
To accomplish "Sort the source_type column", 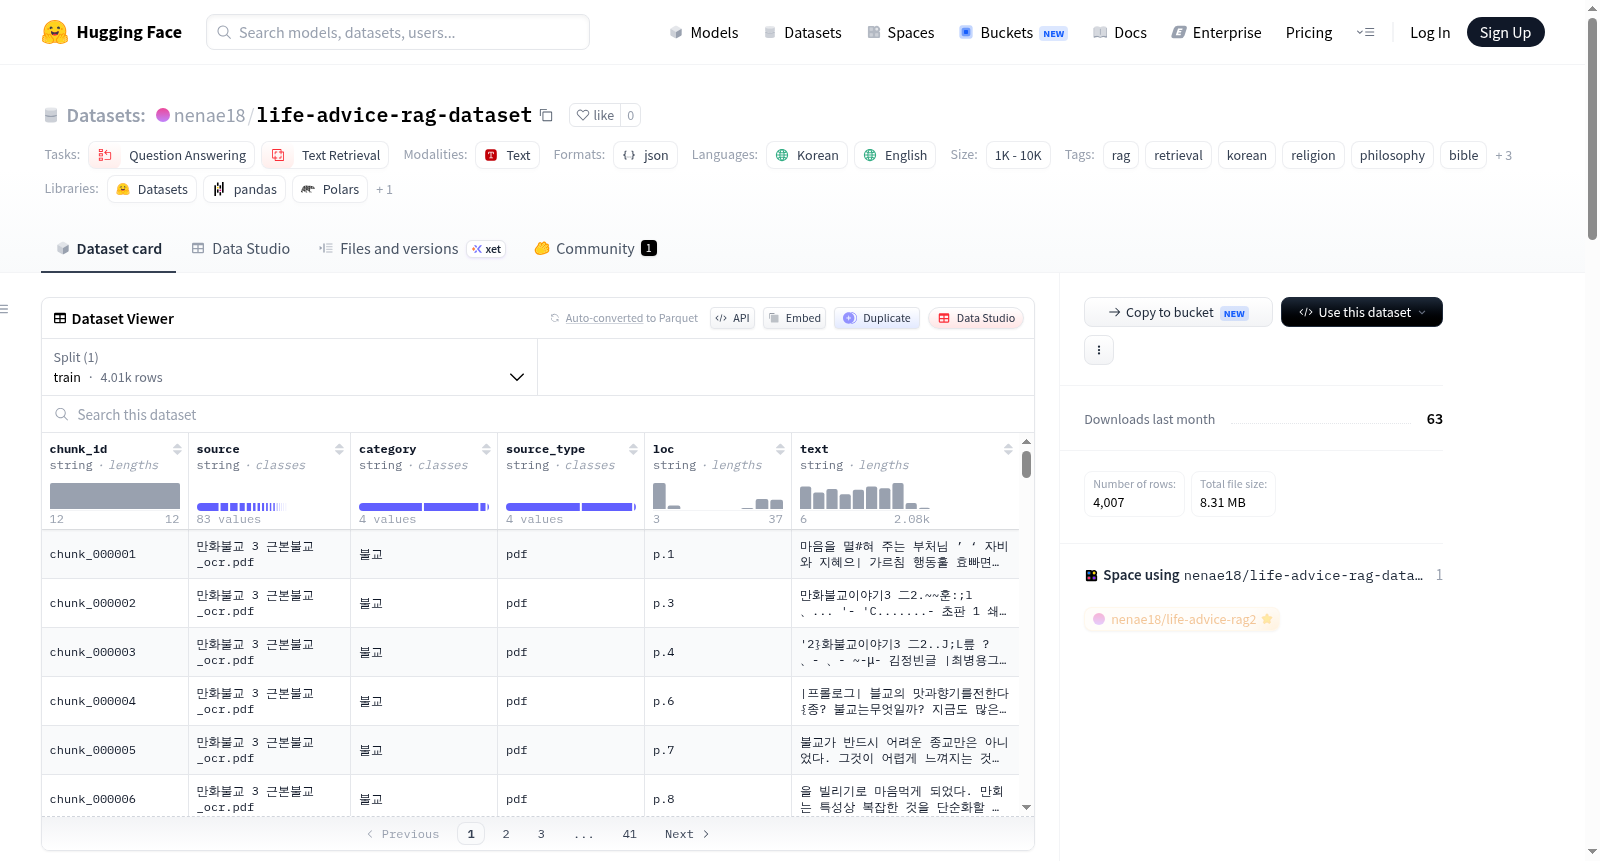I will pos(633,449).
